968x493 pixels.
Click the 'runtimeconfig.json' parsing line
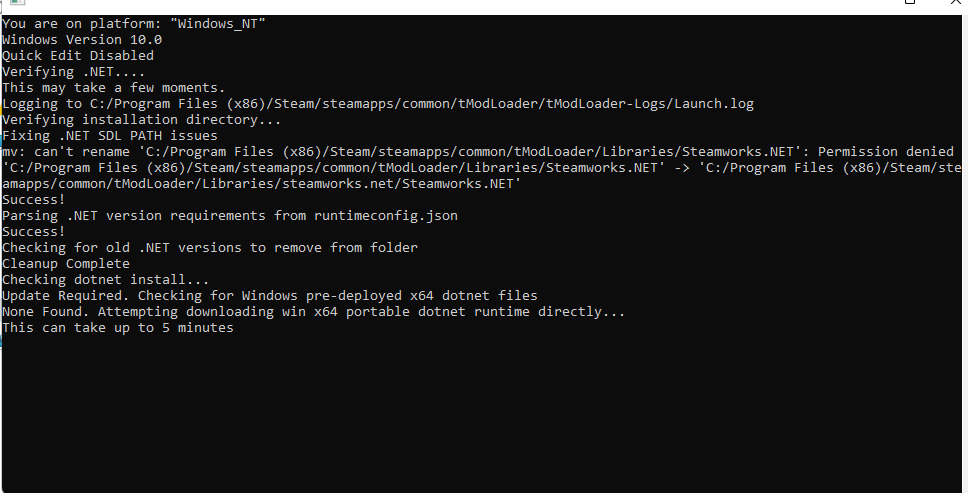click(x=230, y=215)
